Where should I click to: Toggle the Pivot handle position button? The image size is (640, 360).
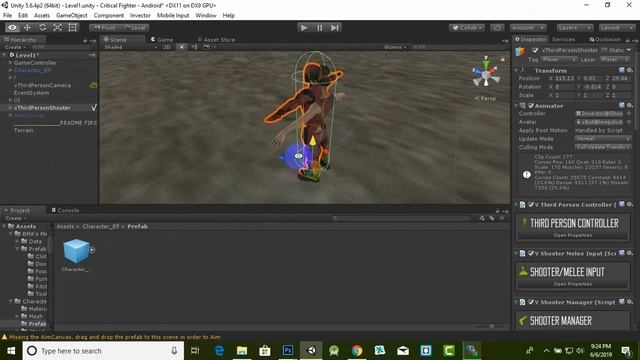click(x=104, y=28)
